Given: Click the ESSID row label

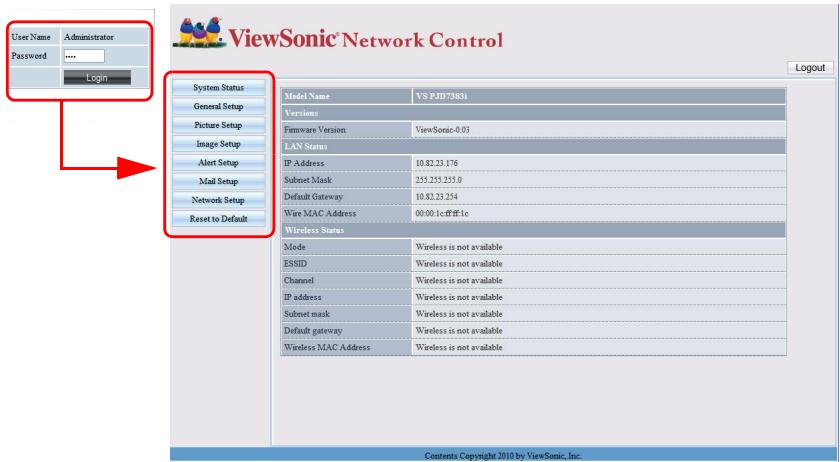Looking at the screenshot, I should pos(296,264).
